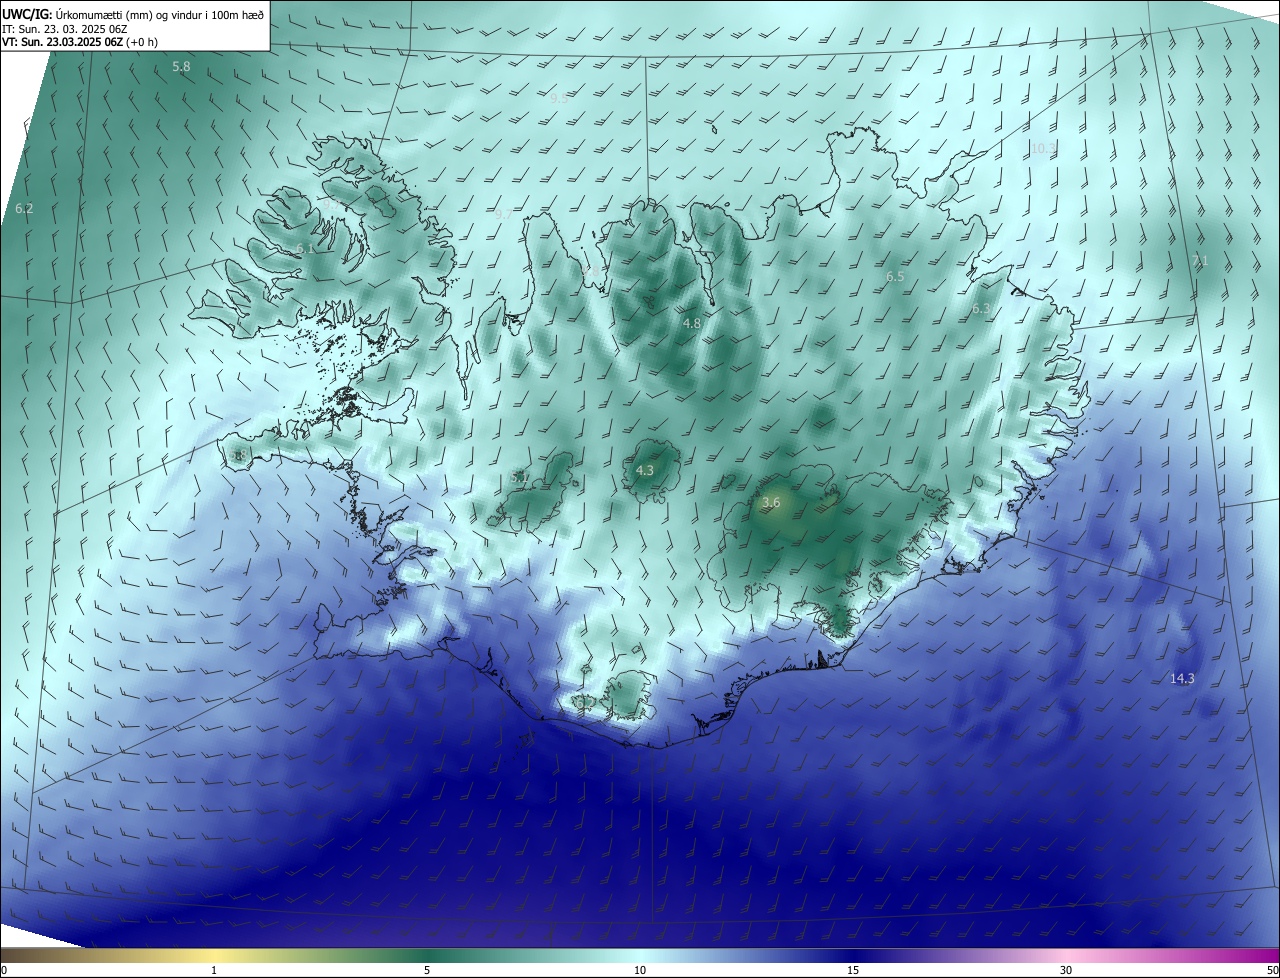Click the 6.3 value label on map
The image size is (1280, 978).
pyautogui.click(x=981, y=309)
